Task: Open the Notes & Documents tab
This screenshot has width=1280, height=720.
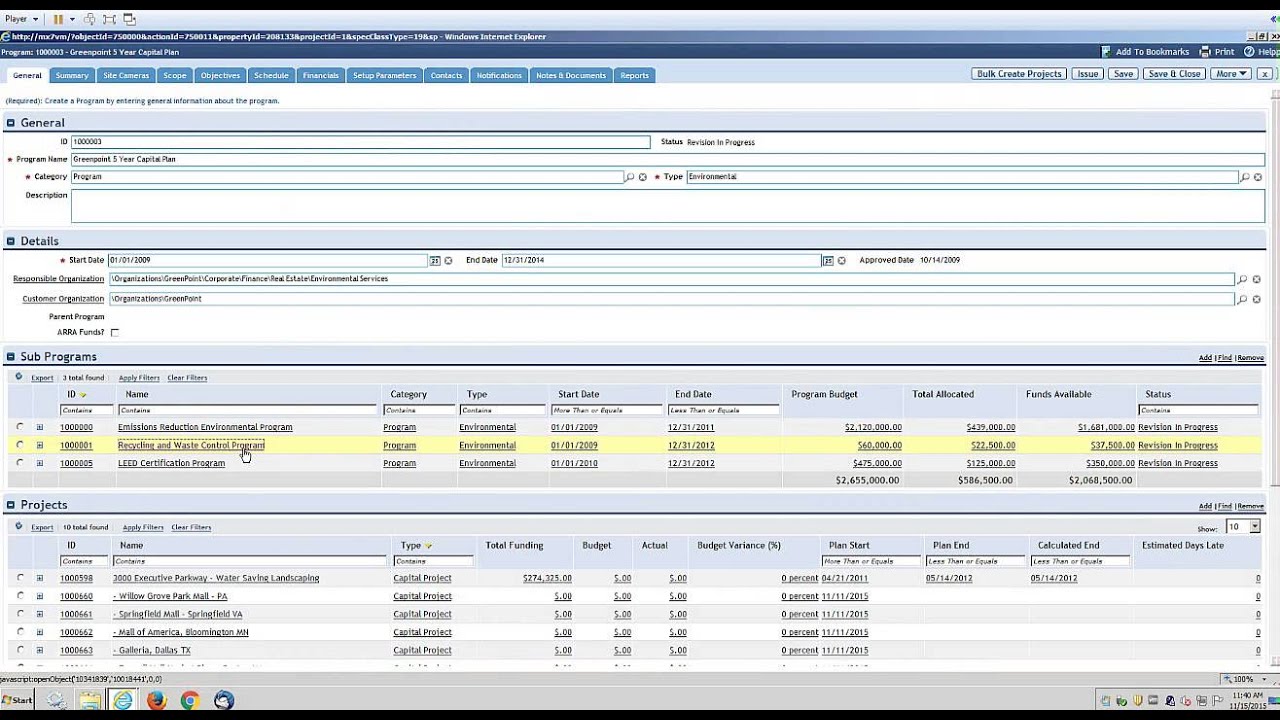Action: [571, 75]
